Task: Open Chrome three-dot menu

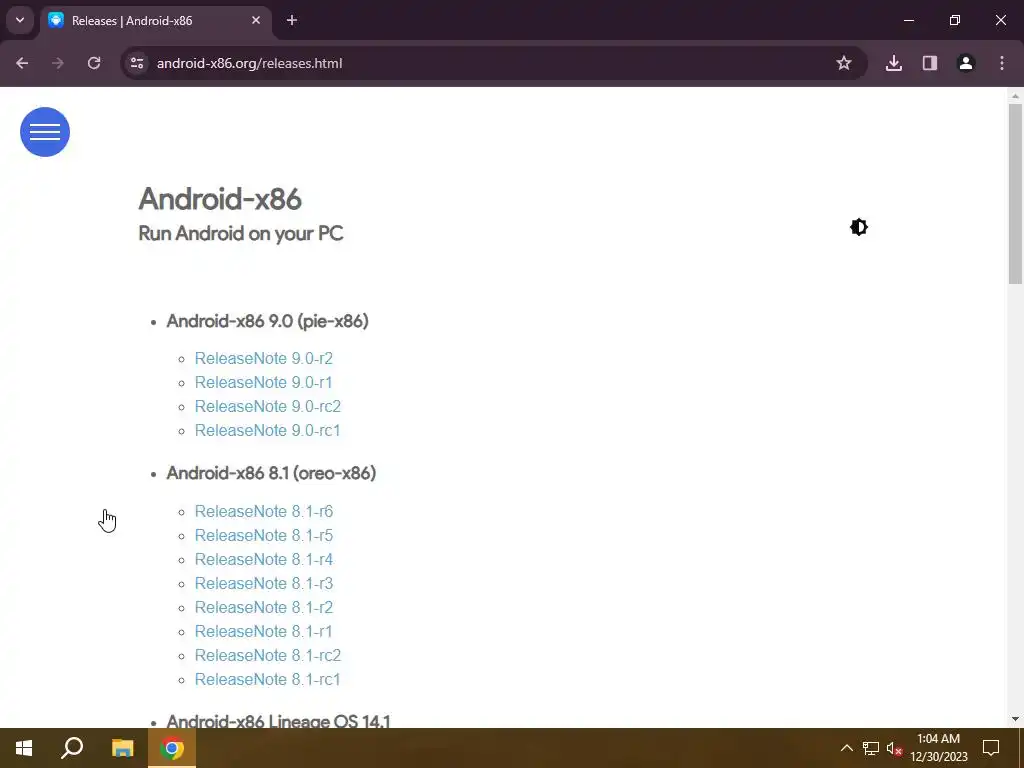Action: tap(1002, 63)
